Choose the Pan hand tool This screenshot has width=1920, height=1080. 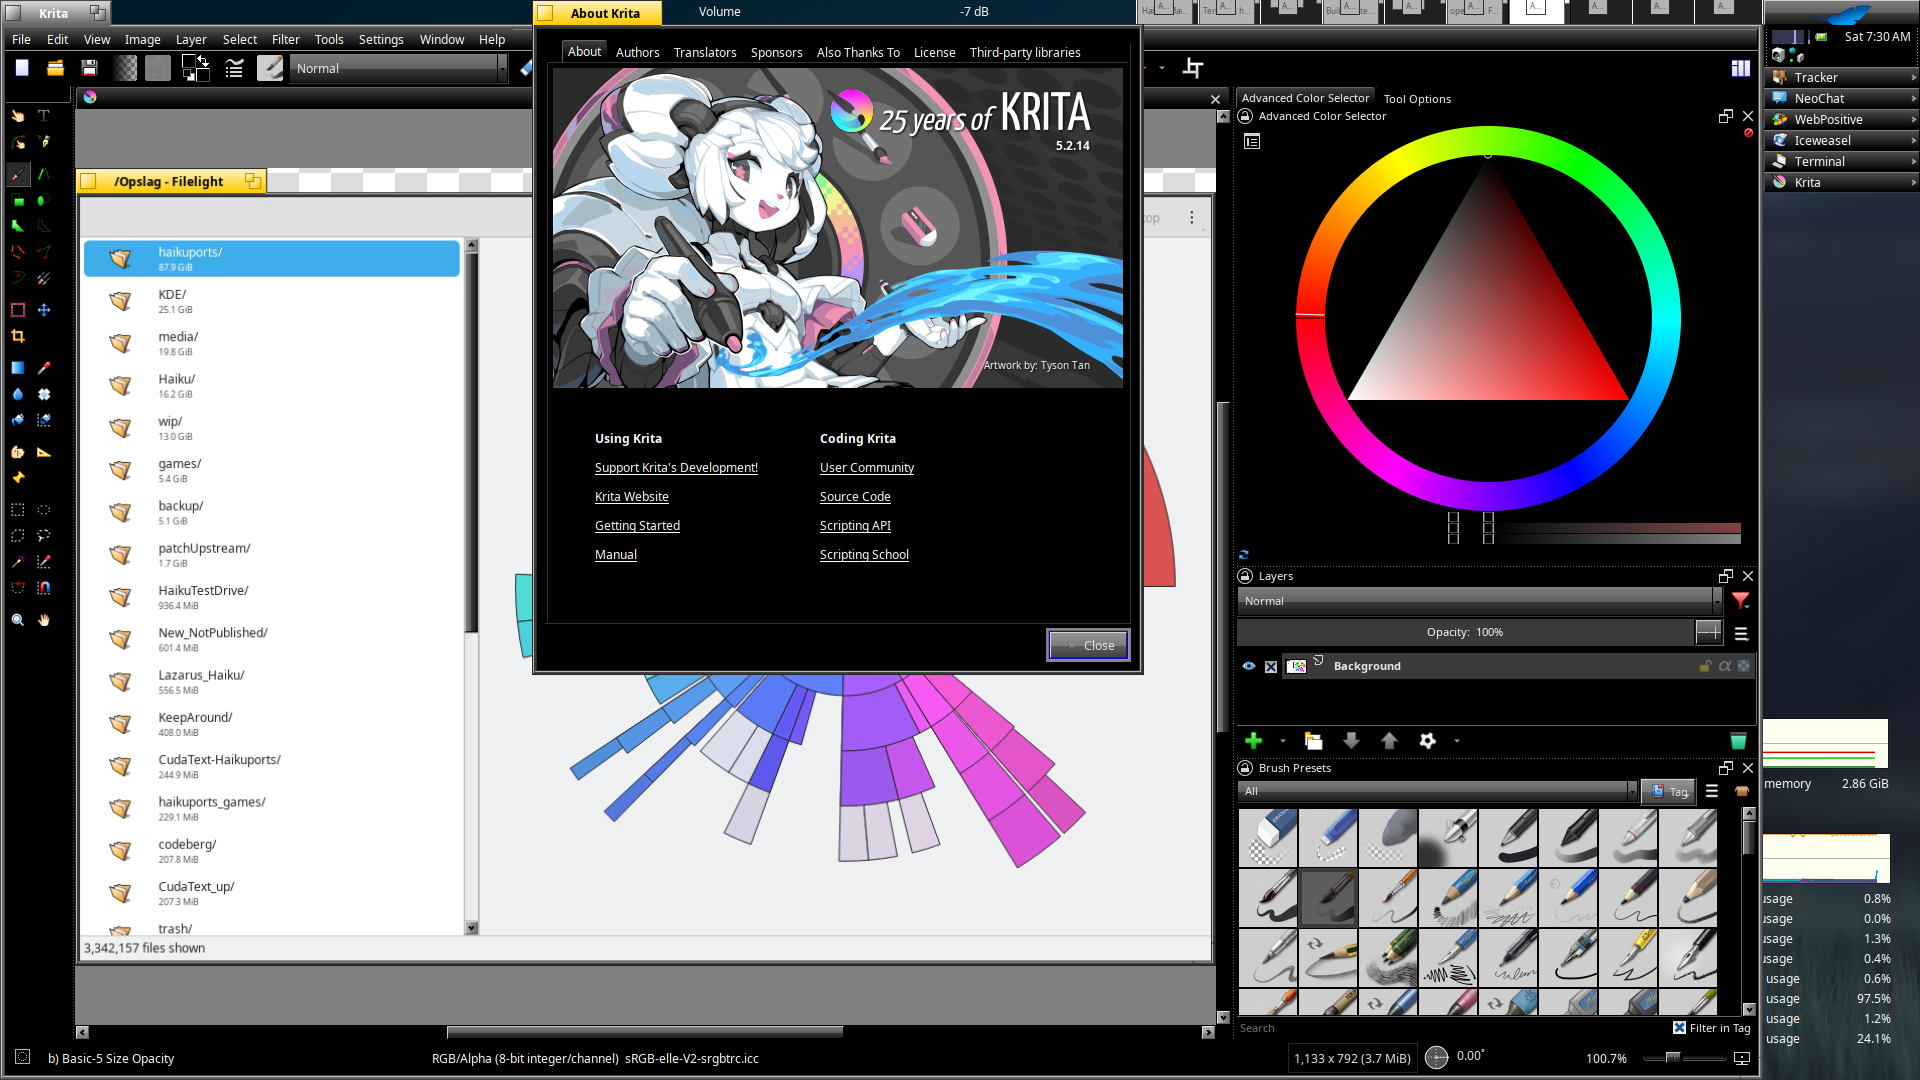coord(44,620)
